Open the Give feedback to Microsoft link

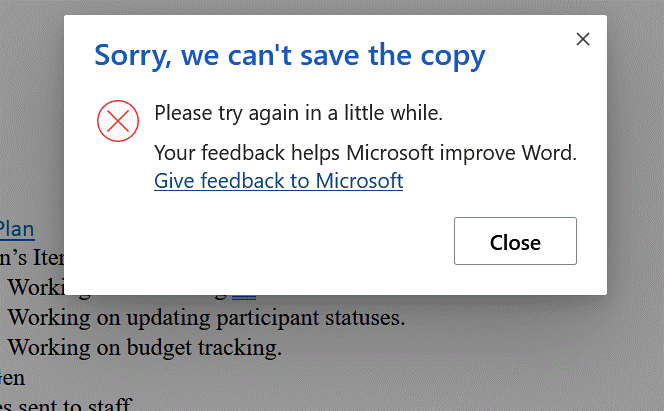pyautogui.click(x=278, y=181)
